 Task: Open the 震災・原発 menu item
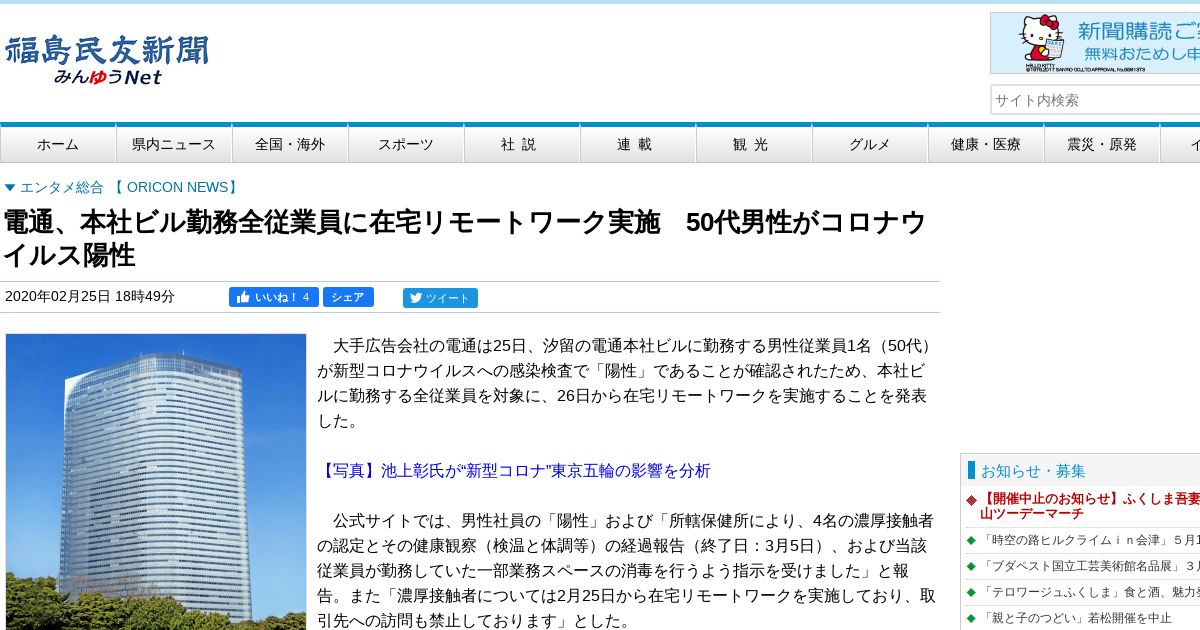1102,144
